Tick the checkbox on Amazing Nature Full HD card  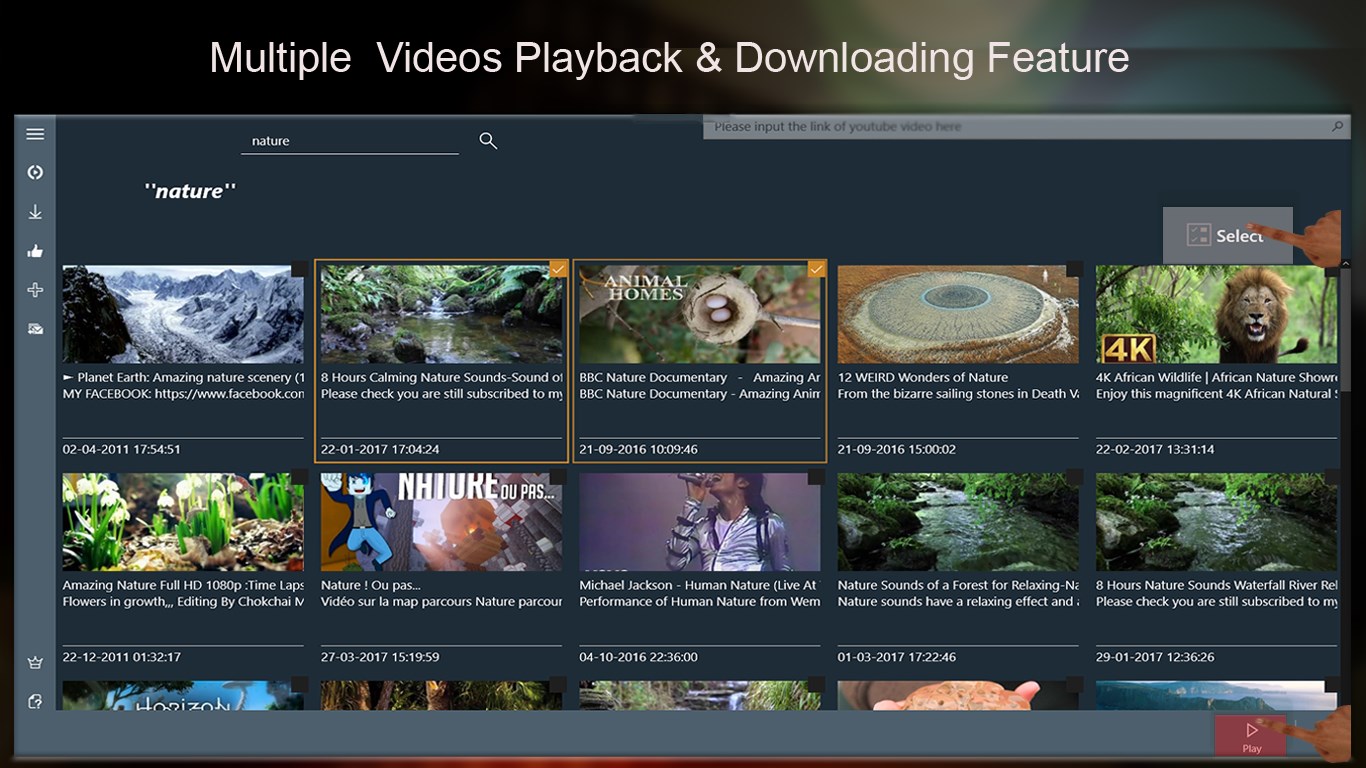click(x=299, y=477)
